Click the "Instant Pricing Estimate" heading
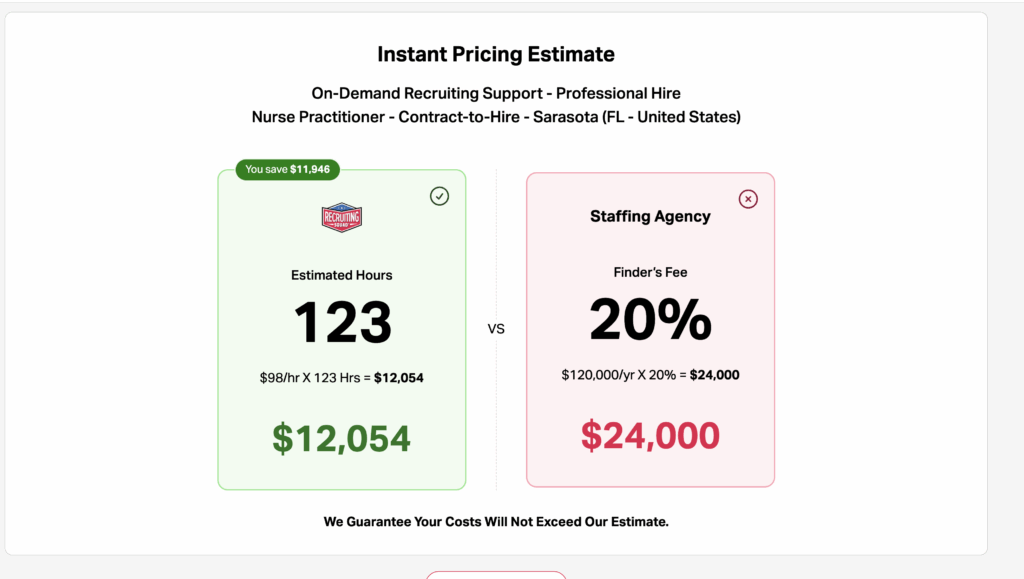Image resolution: width=1024 pixels, height=579 pixels. (496, 54)
